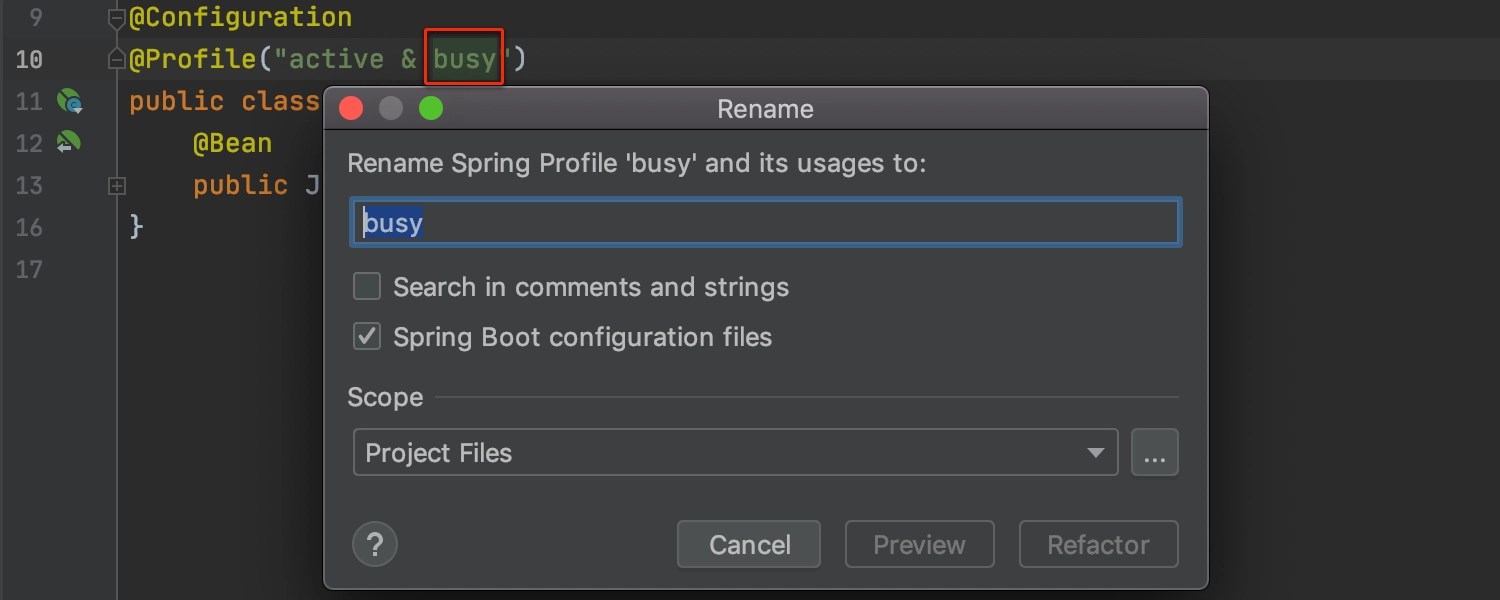The image size is (1500, 600).
Task: Expand the folded method using the plus icon
Action: [x=117, y=185]
